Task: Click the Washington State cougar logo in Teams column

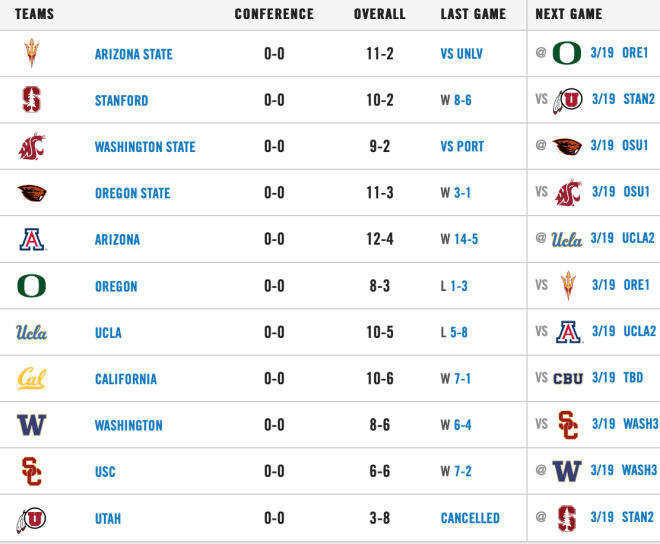Action: [32, 146]
